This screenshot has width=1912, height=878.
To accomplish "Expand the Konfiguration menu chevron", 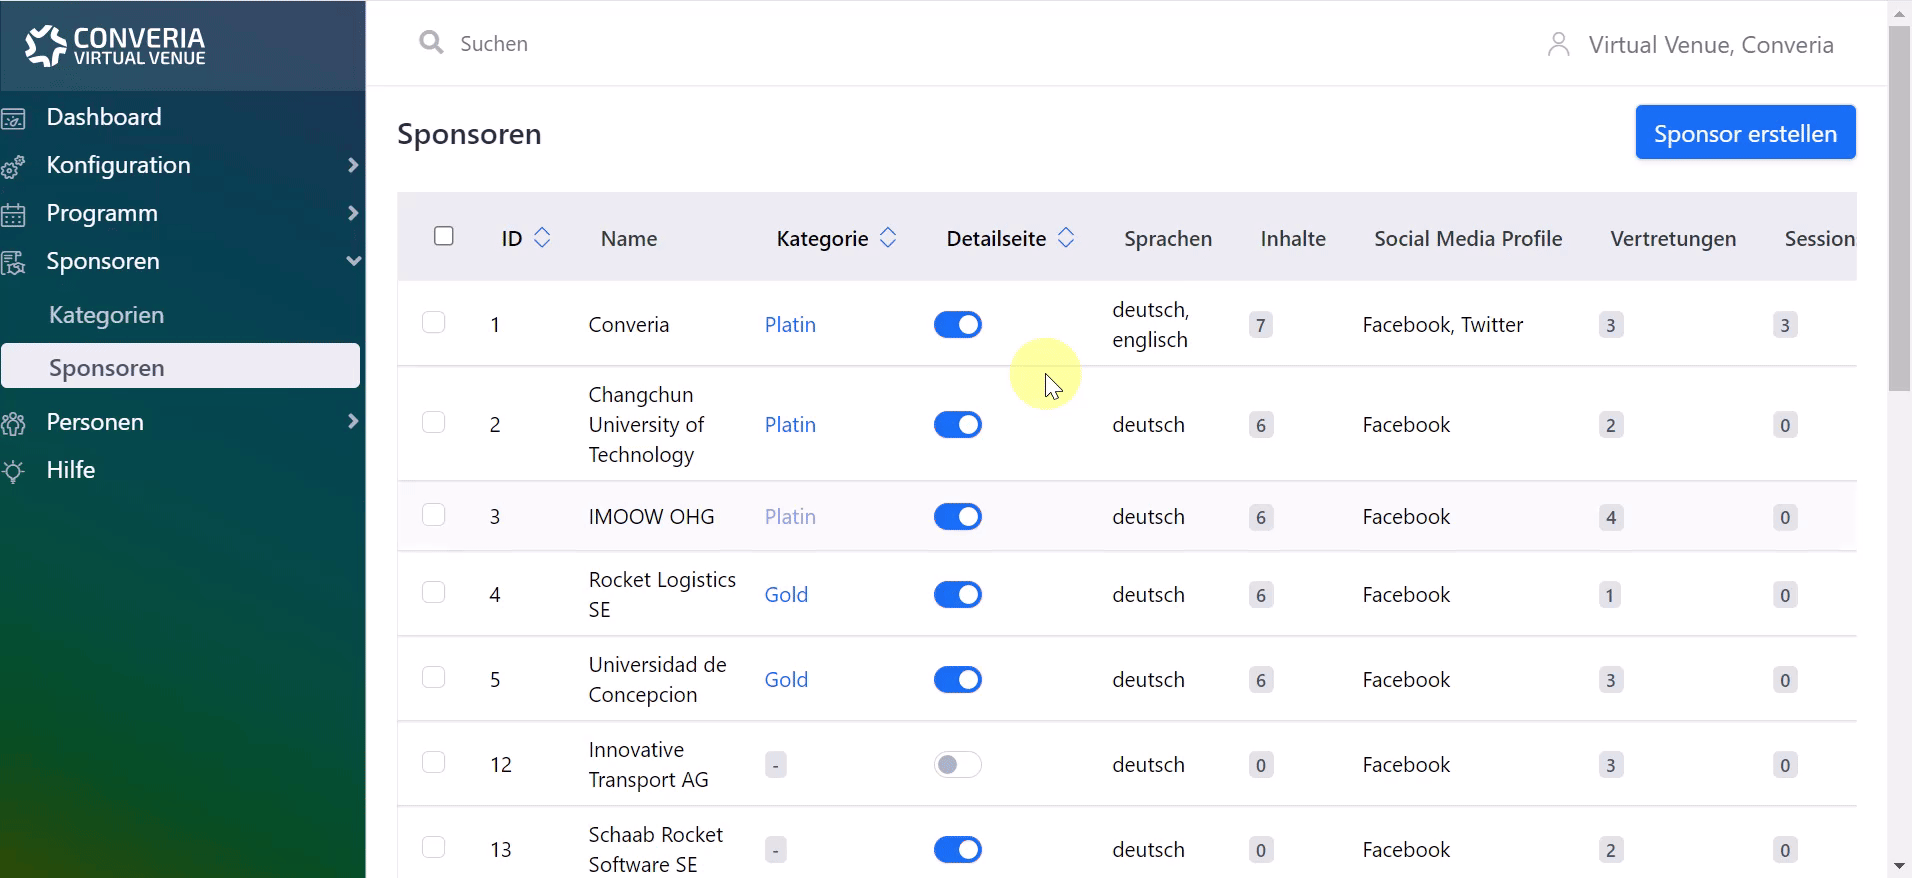I will [x=352, y=165].
